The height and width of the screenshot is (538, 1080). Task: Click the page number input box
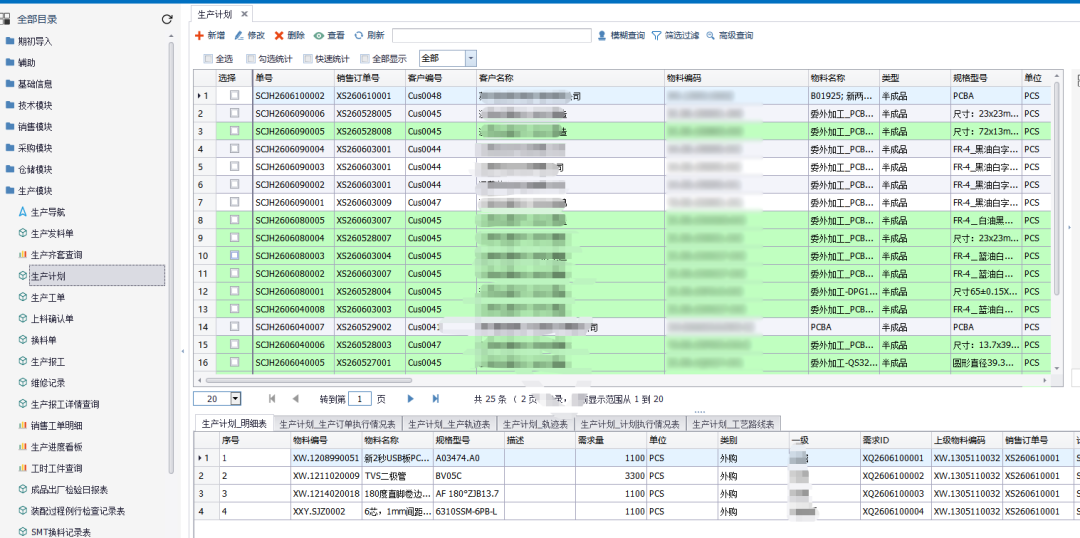[x=360, y=398]
